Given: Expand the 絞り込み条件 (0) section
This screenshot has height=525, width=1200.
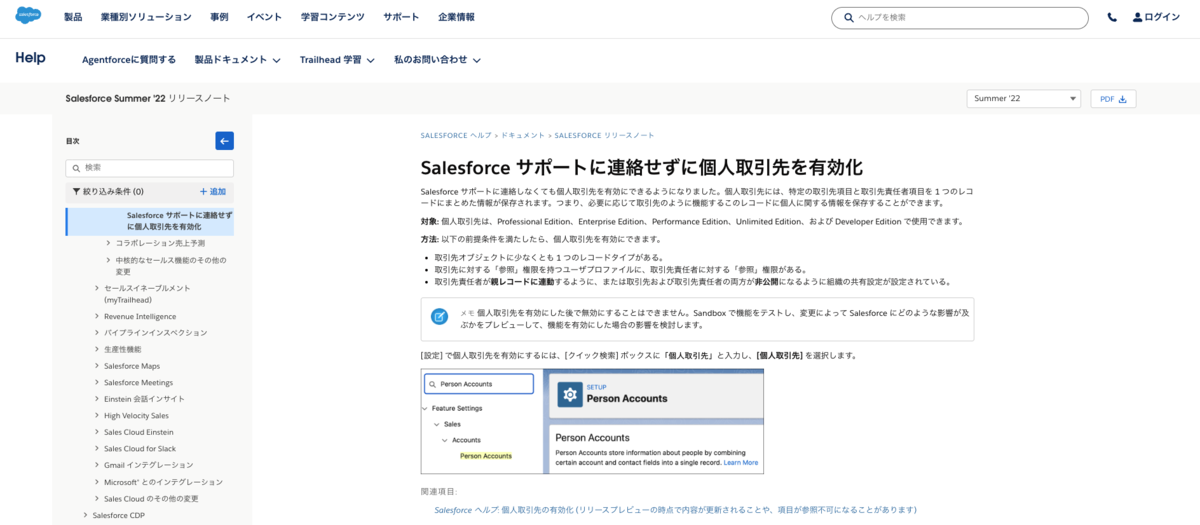Looking at the screenshot, I should pyautogui.click(x=108, y=191).
